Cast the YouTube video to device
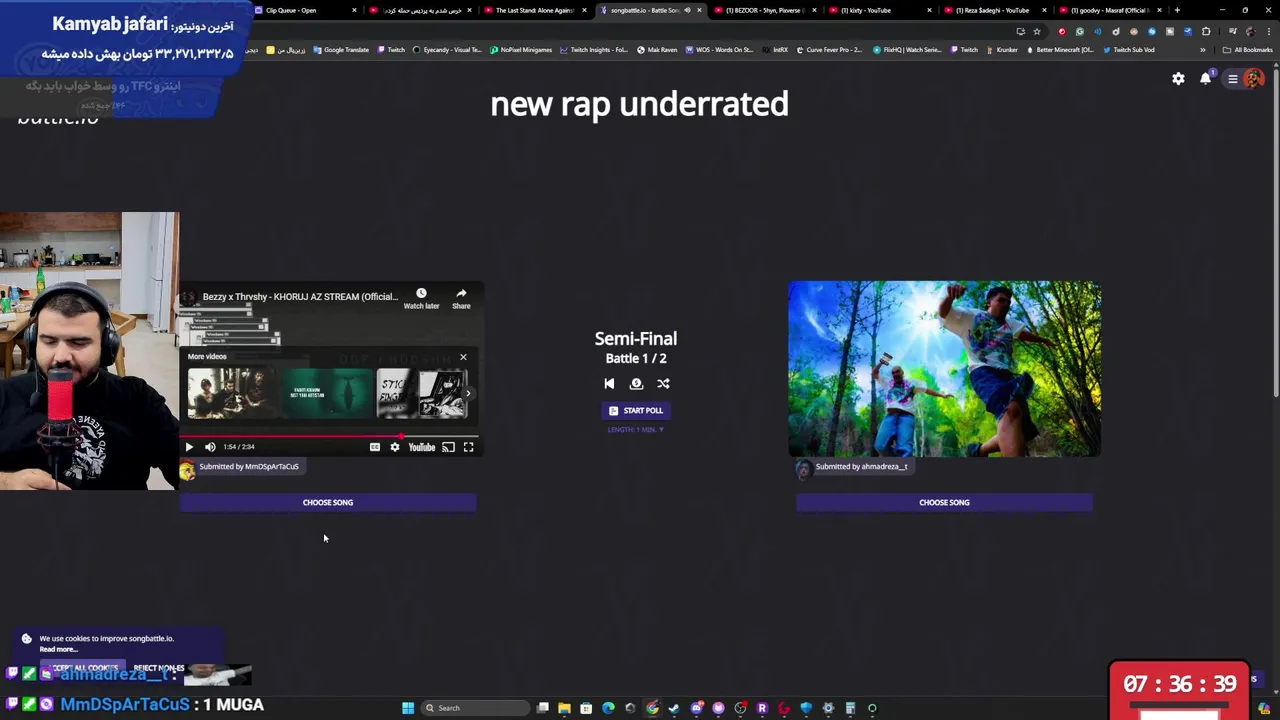 tap(448, 447)
